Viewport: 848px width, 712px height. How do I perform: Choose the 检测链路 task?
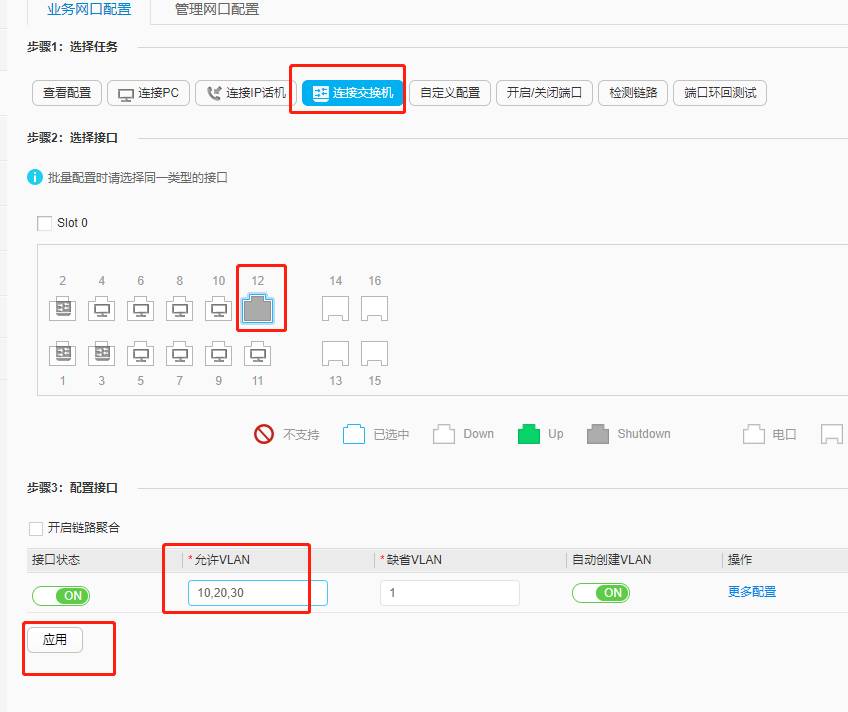633,93
